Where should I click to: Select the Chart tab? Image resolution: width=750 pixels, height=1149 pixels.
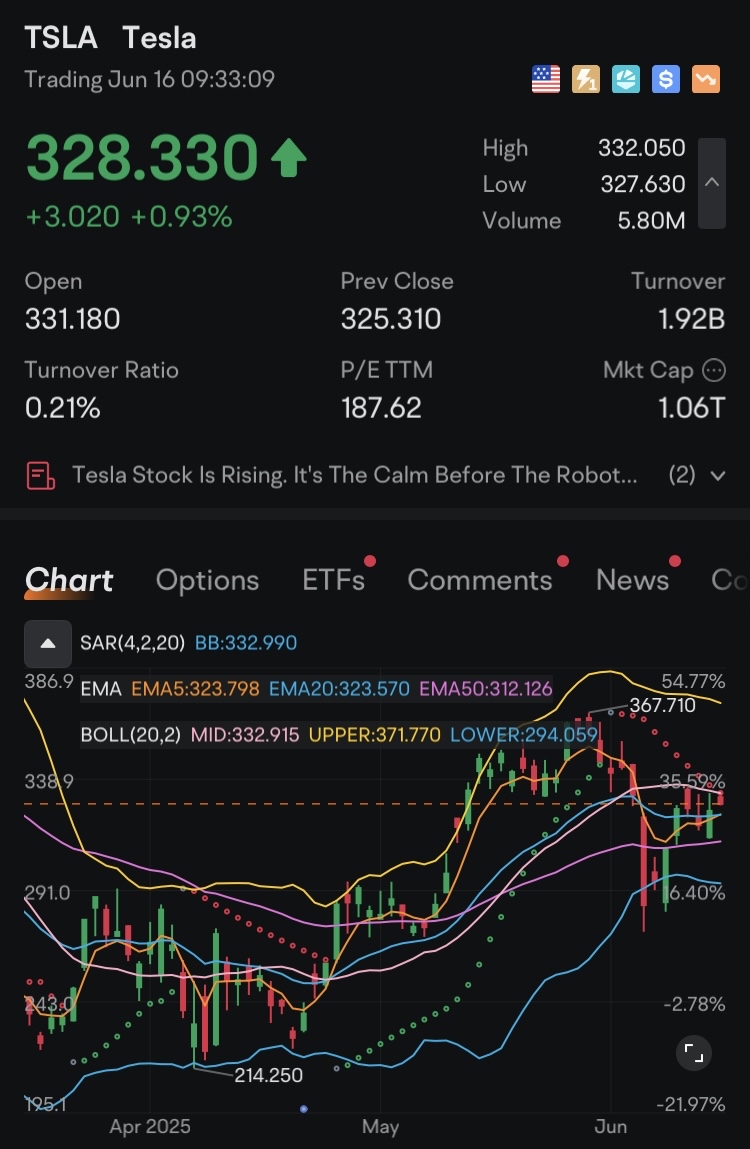coord(69,580)
